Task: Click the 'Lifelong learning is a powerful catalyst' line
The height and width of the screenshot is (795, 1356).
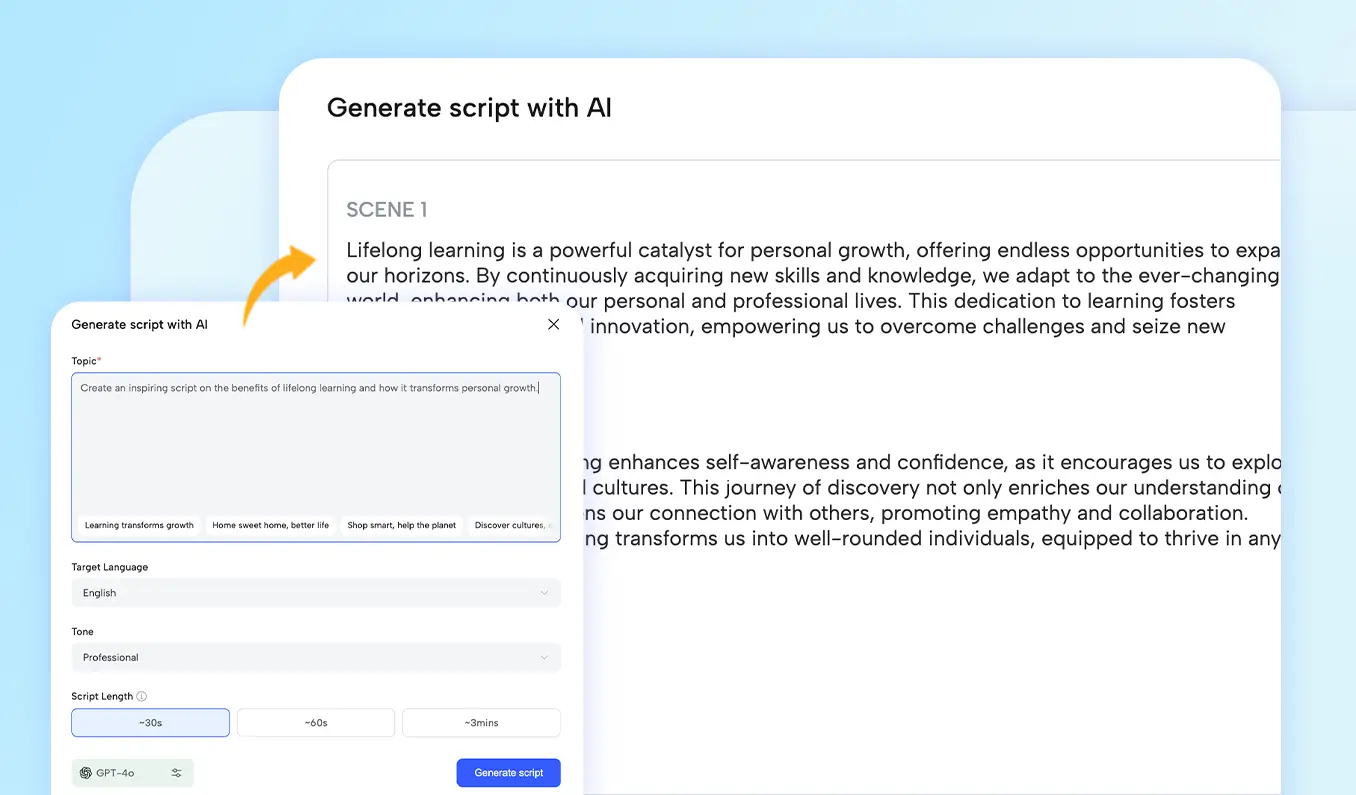Action: coord(813,250)
